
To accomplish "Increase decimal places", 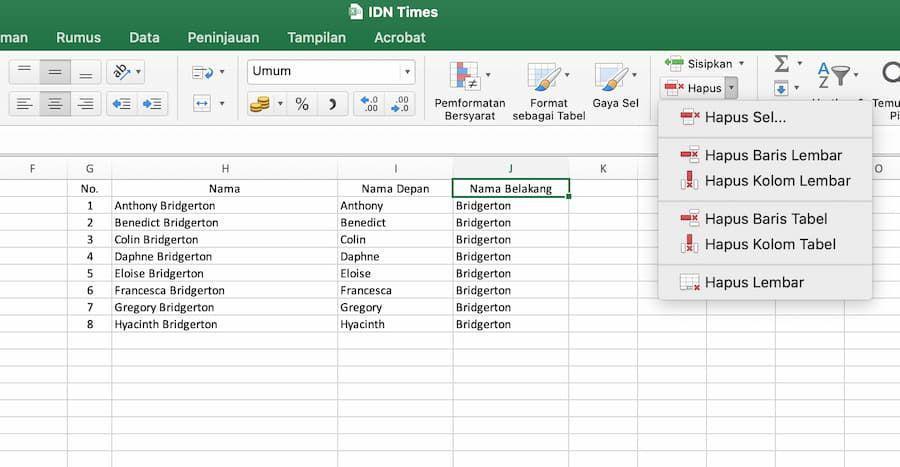I will pyautogui.click(x=368, y=104).
